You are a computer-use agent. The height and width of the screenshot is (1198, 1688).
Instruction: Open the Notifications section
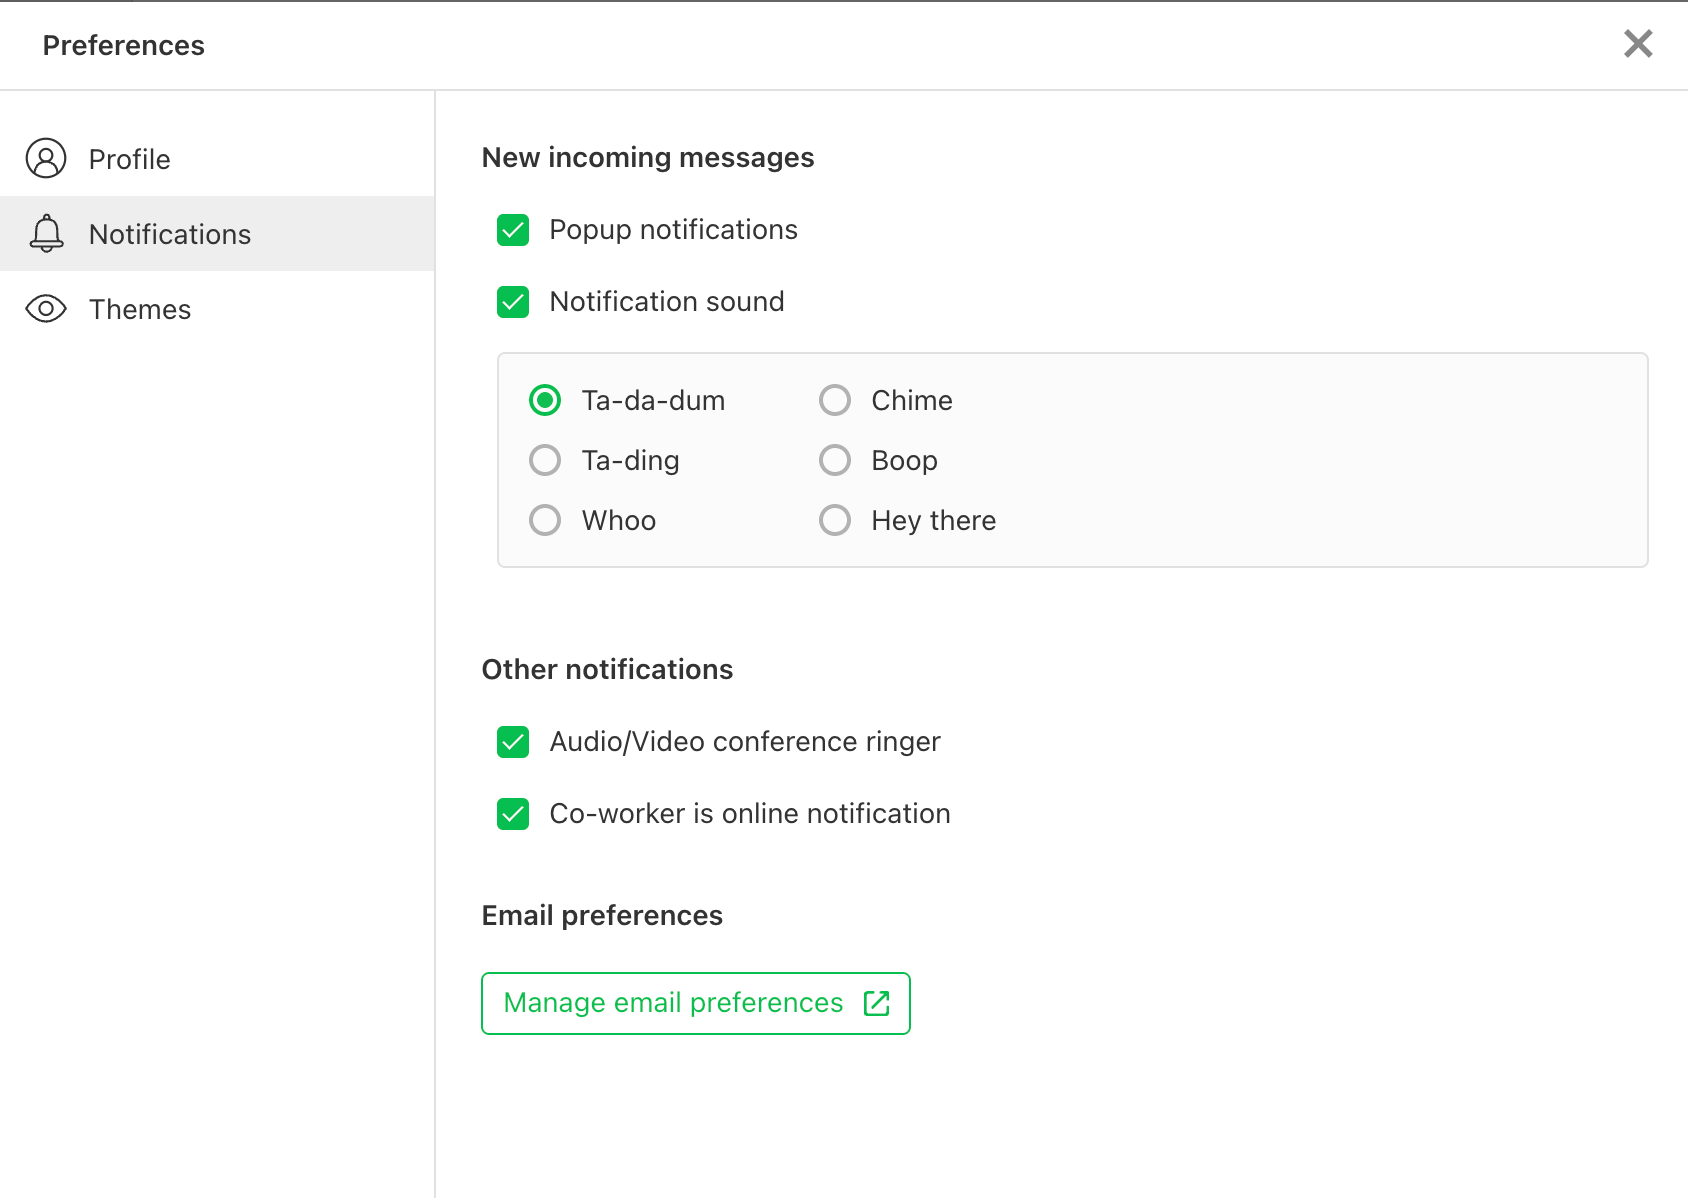[x=217, y=234]
